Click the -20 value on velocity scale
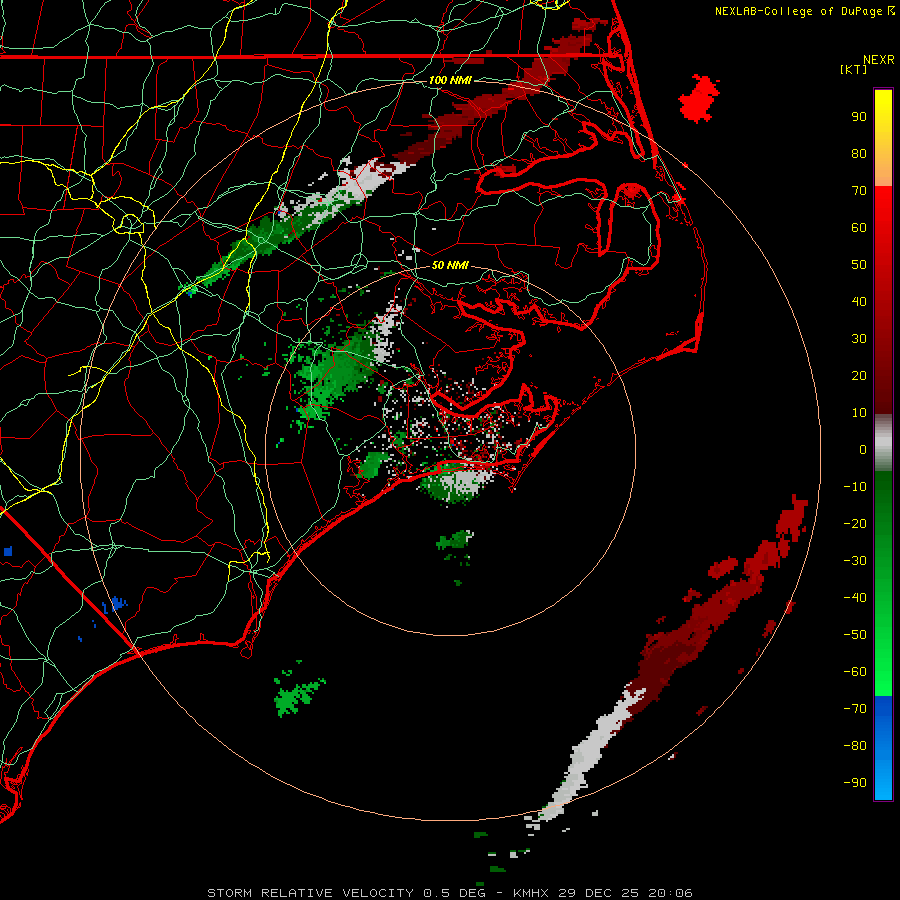 pos(855,523)
